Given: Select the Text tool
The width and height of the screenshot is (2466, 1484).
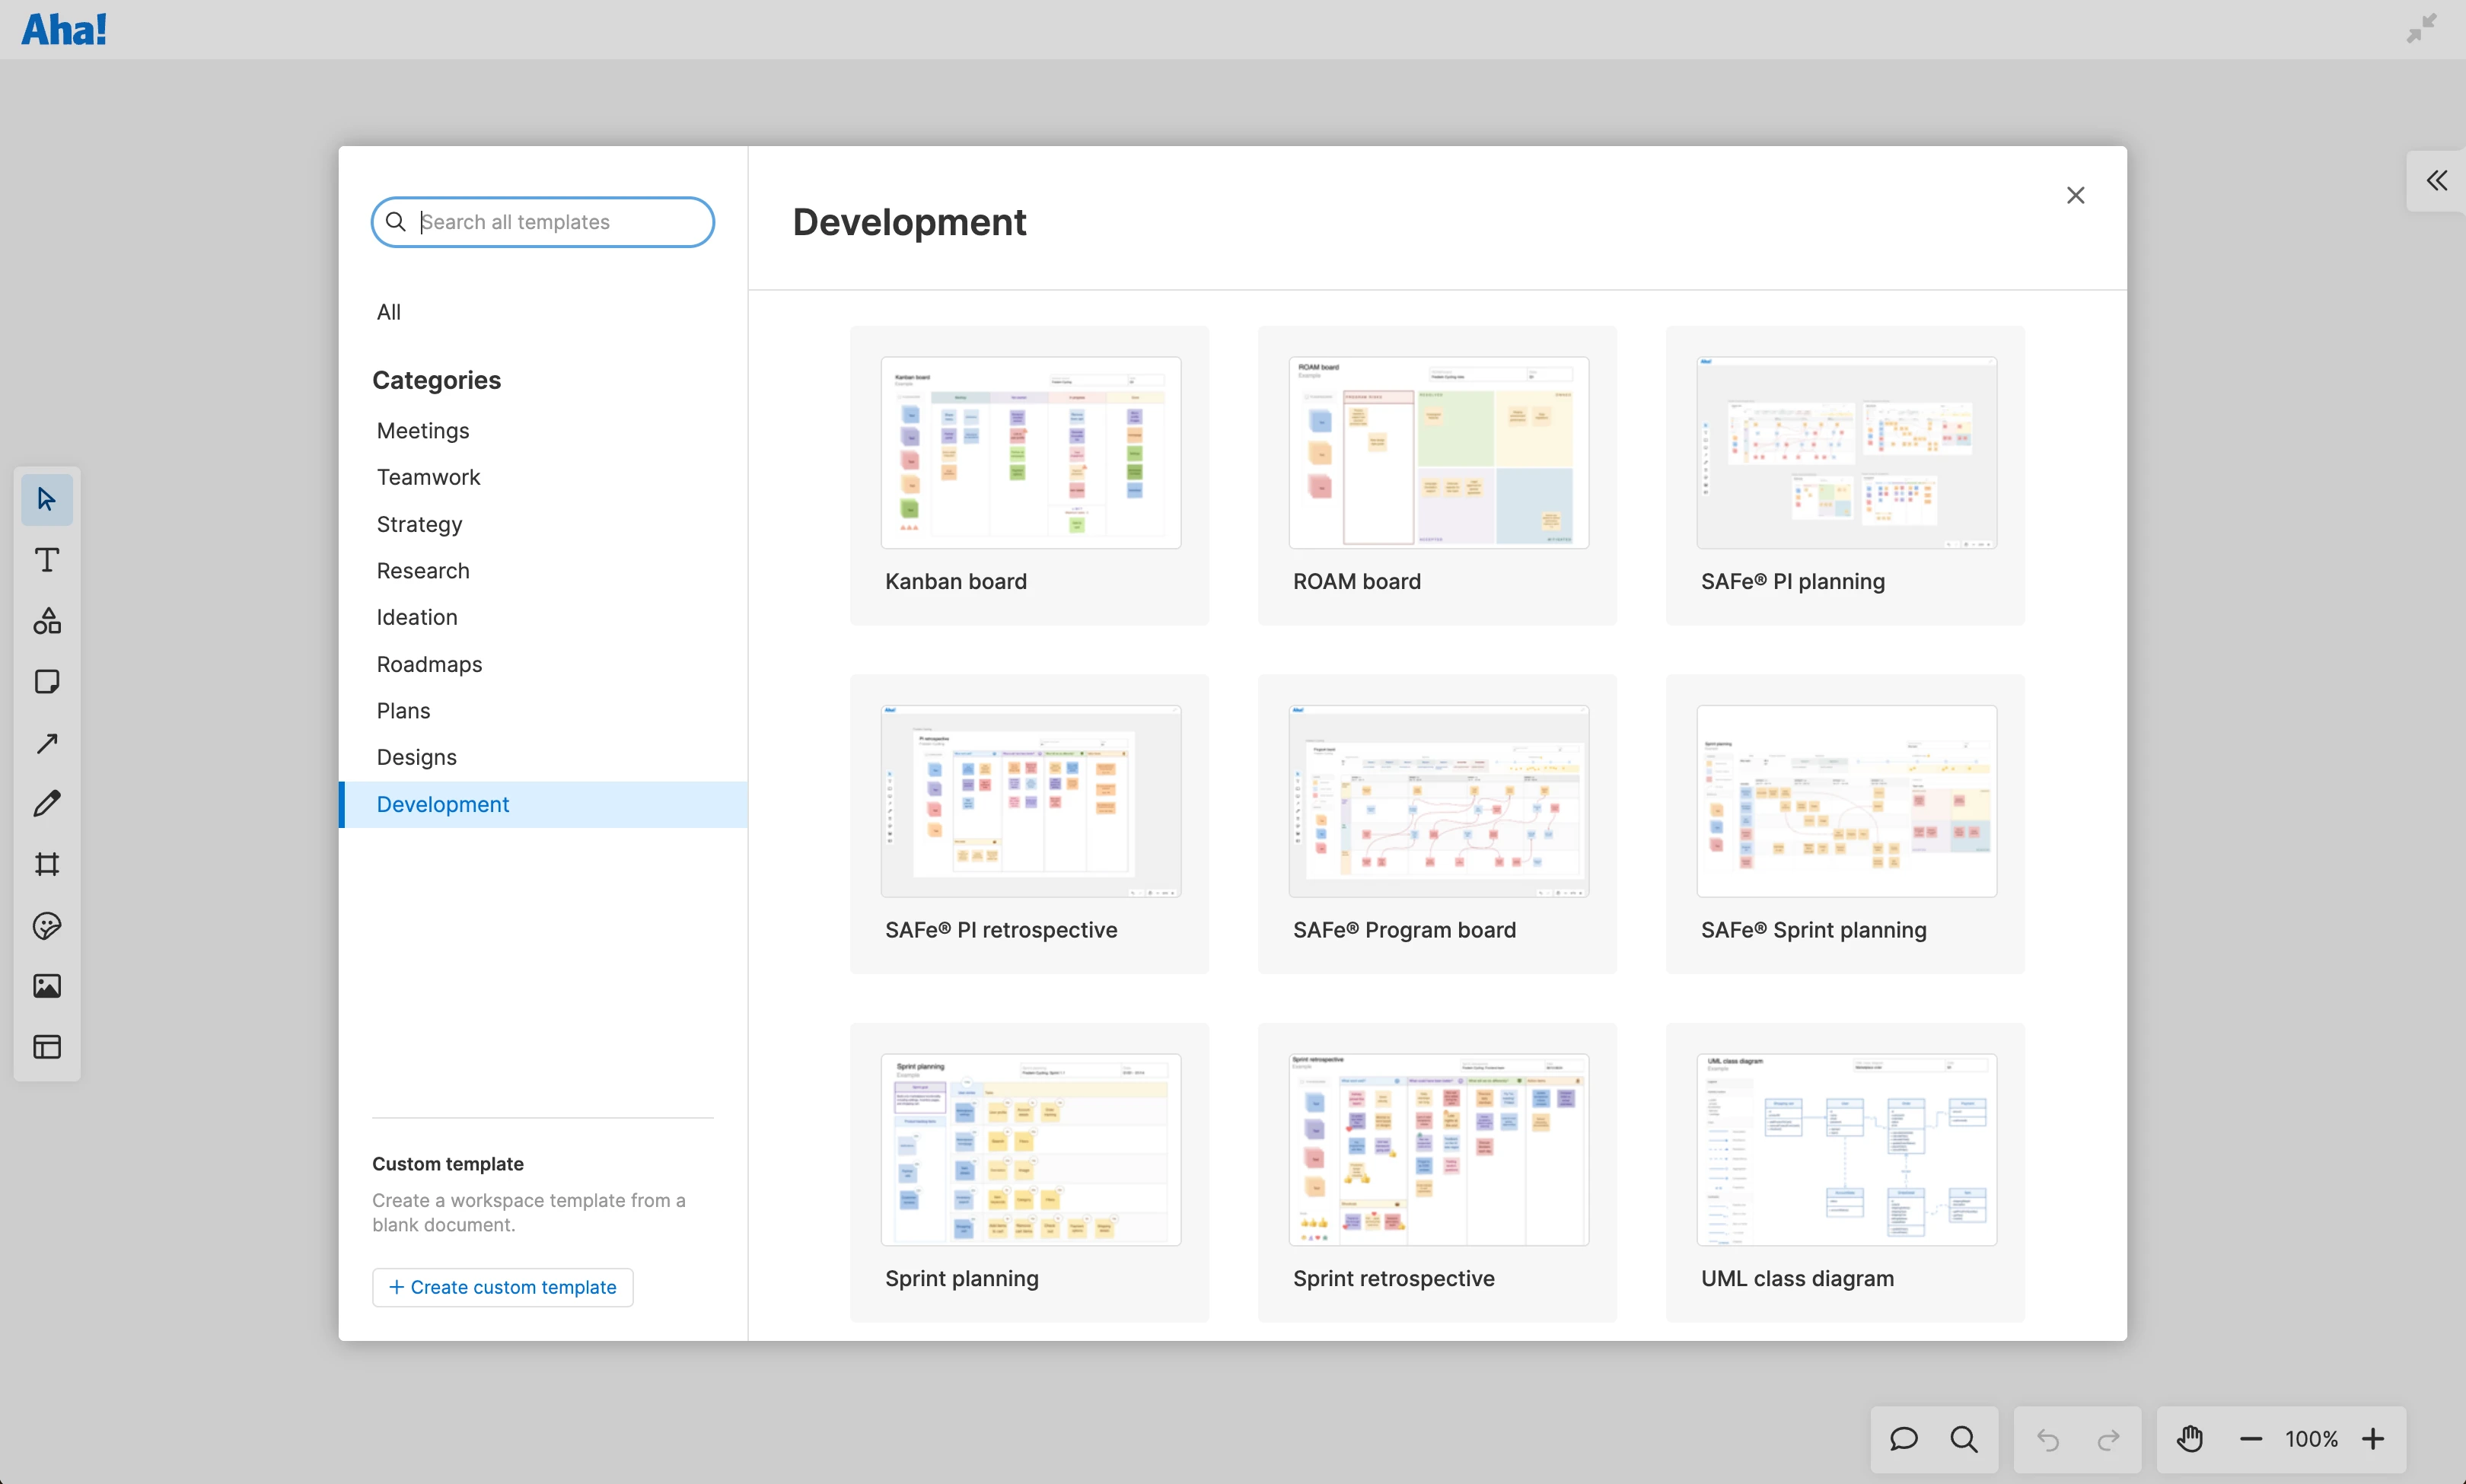Looking at the screenshot, I should coord(46,560).
